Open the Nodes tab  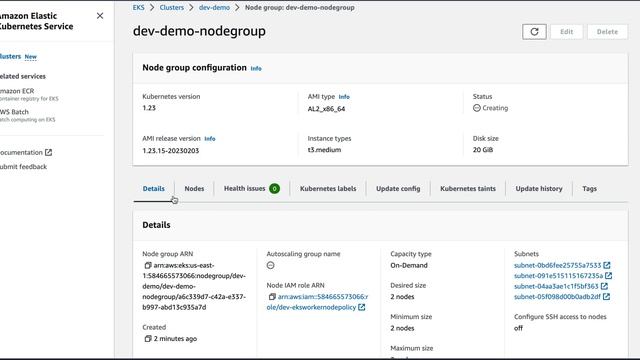(x=194, y=189)
